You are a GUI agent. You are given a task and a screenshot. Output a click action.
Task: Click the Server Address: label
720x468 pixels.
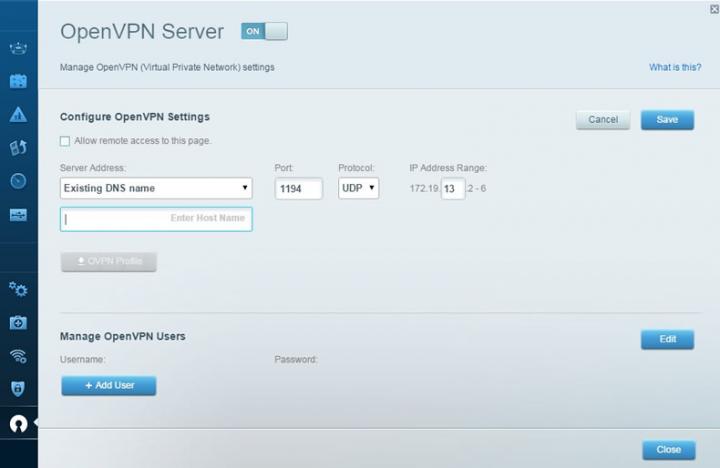tap(93, 168)
